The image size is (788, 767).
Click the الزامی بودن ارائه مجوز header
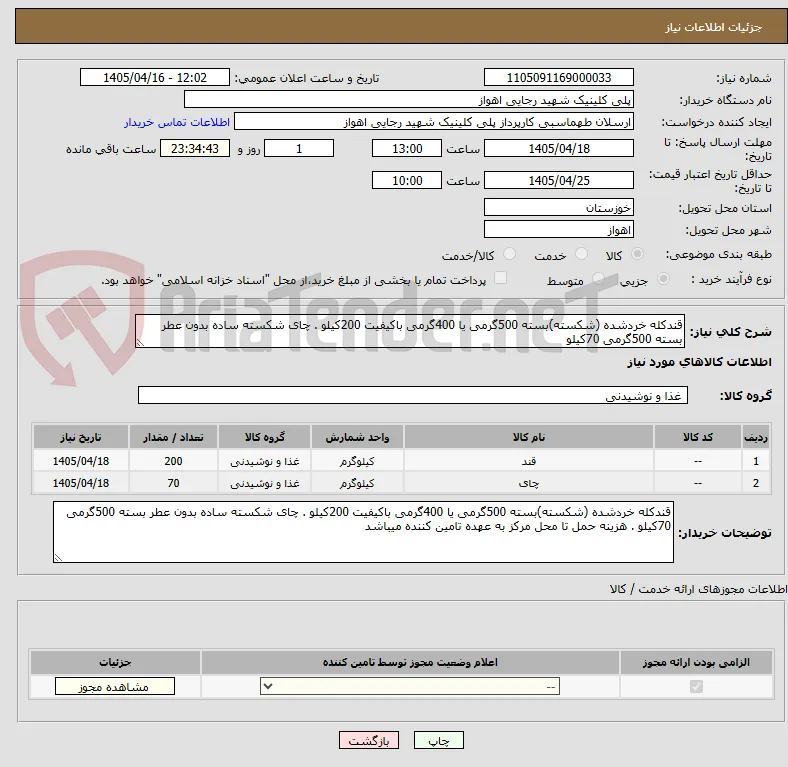696,662
